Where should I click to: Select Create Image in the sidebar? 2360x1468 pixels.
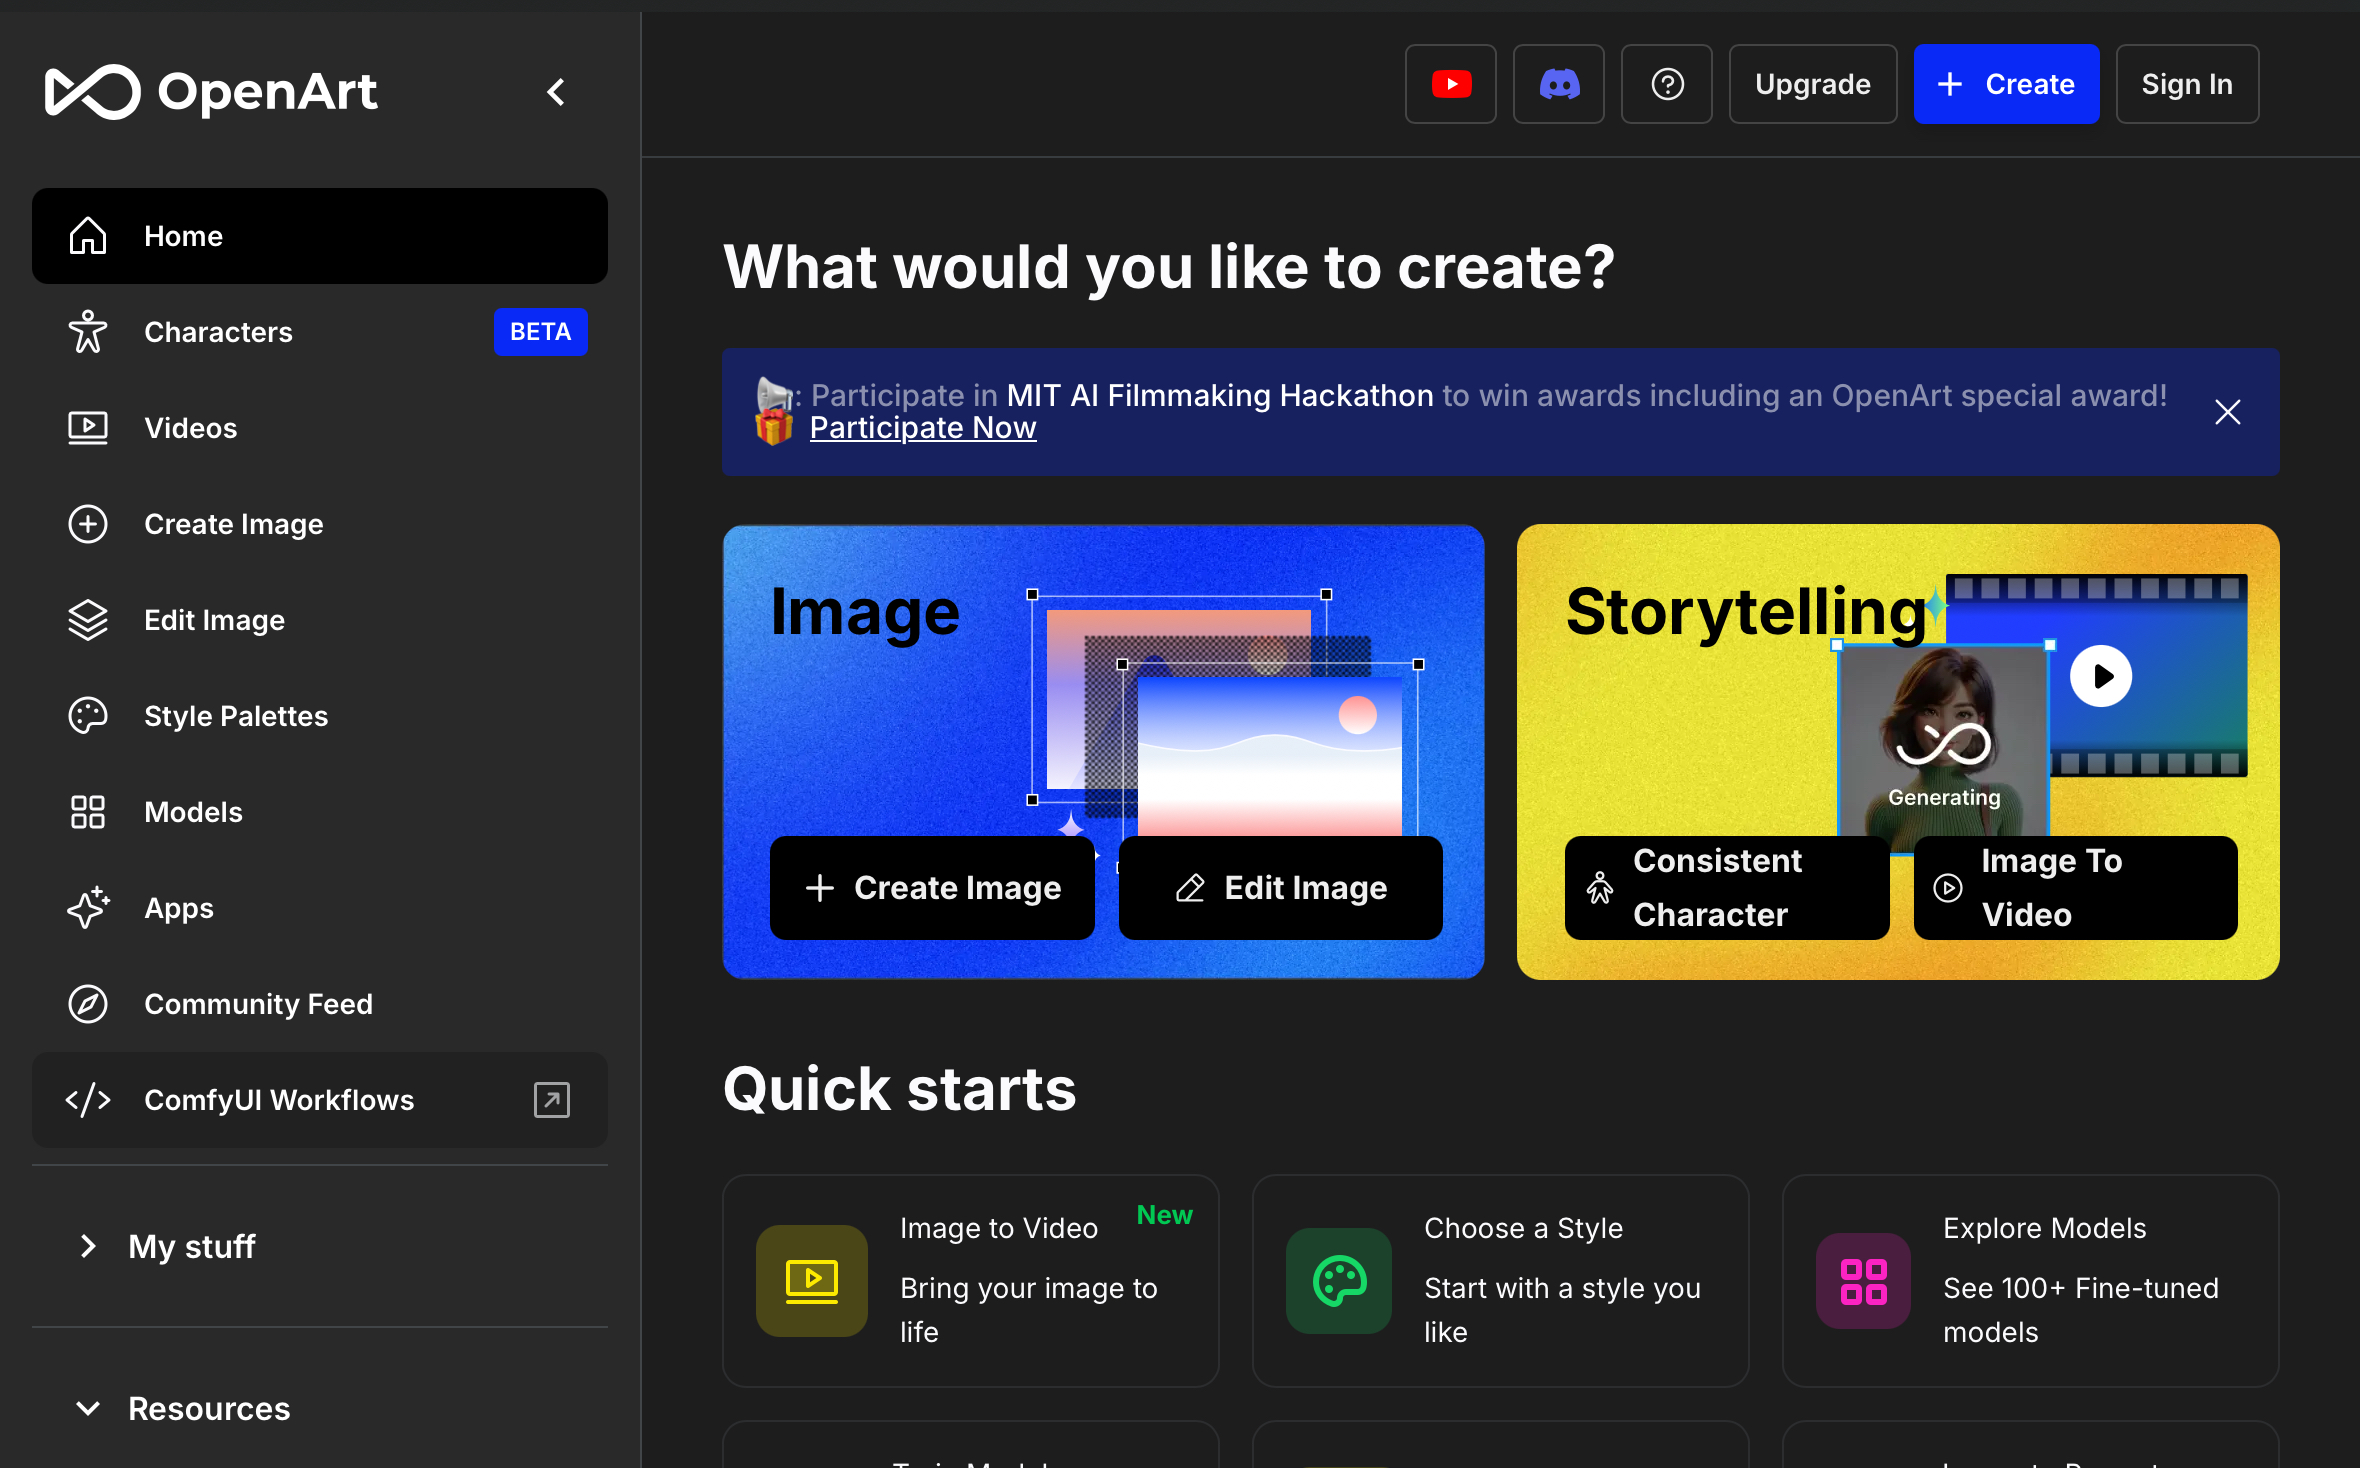click(x=320, y=524)
